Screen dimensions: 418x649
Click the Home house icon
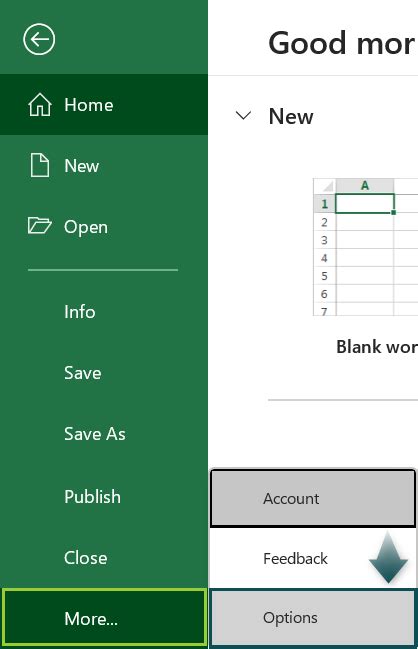pyautogui.click(x=40, y=105)
